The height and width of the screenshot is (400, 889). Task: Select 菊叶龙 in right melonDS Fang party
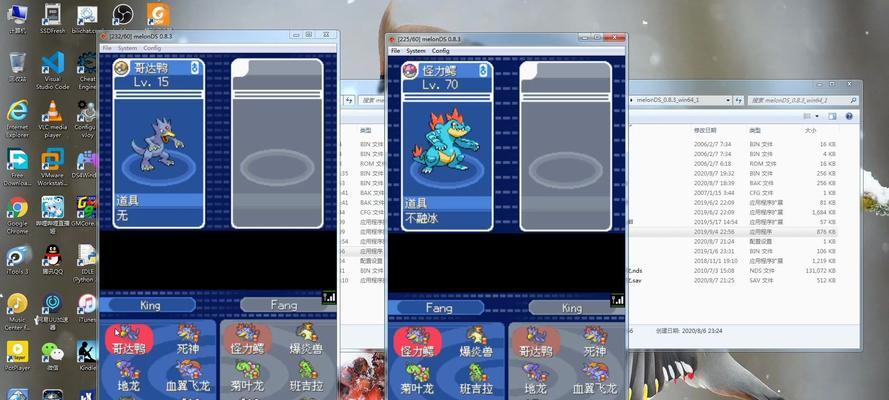point(418,381)
